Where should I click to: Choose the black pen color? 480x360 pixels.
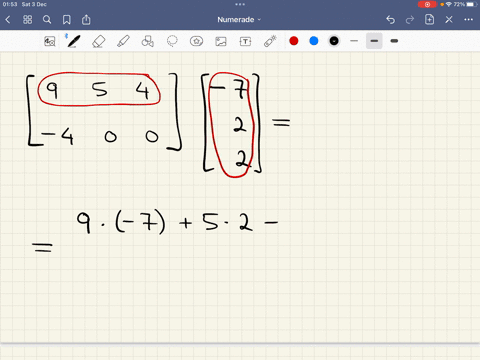tap(334, 41)
